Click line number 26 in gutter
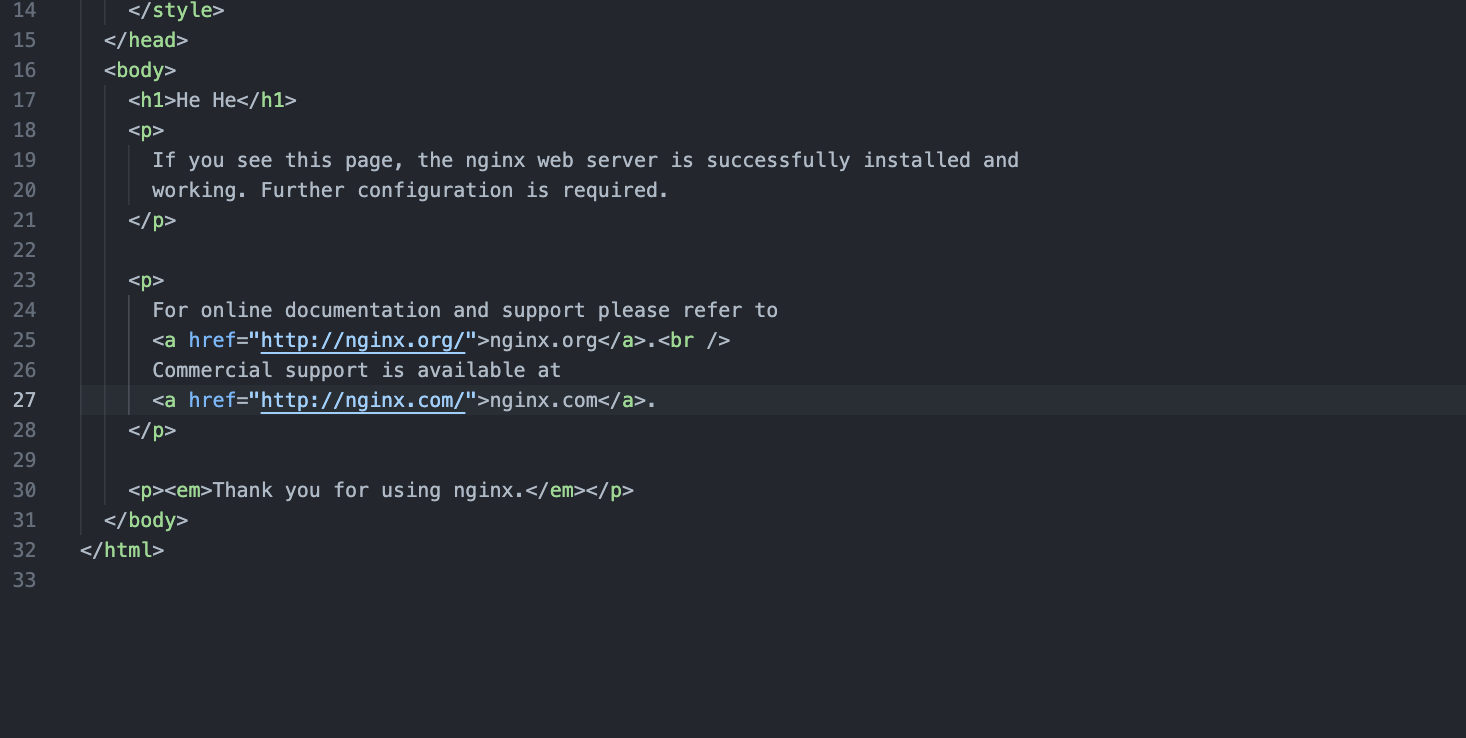 pyautogui.click(x=24, y=370)
